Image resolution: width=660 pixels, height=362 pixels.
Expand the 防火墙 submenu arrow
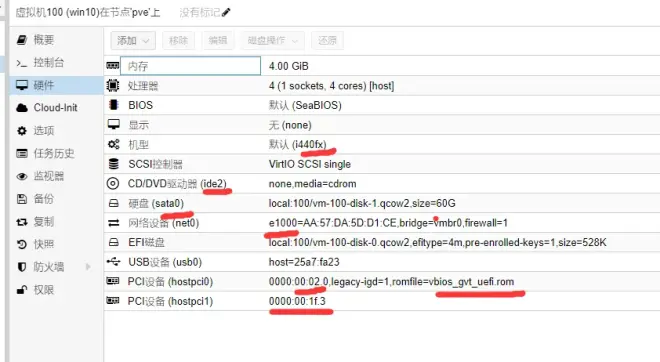click(88, 267)
